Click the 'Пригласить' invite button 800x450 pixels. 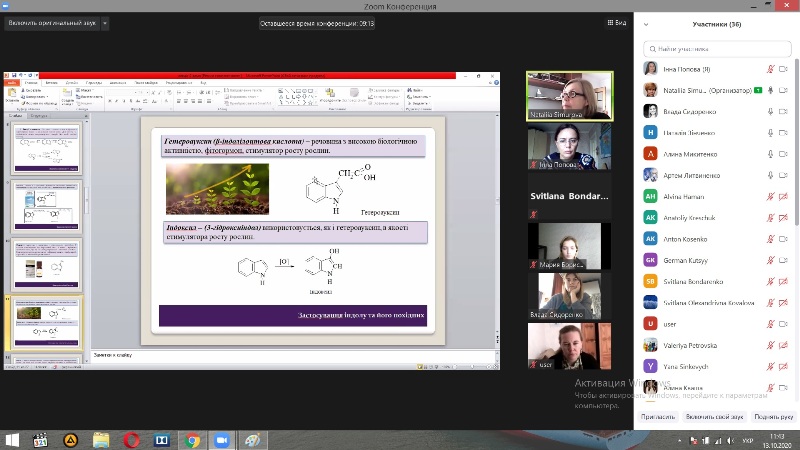coord(657,416)
